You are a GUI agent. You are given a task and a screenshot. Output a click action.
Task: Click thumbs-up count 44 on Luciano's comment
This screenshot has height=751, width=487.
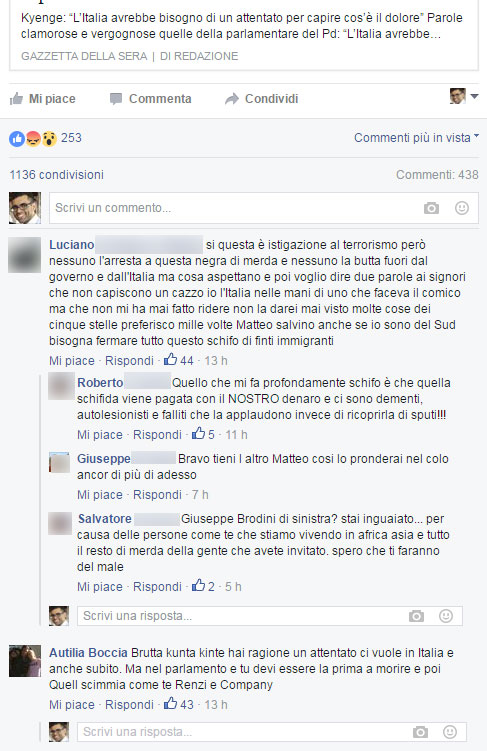[x=179, y=360]
